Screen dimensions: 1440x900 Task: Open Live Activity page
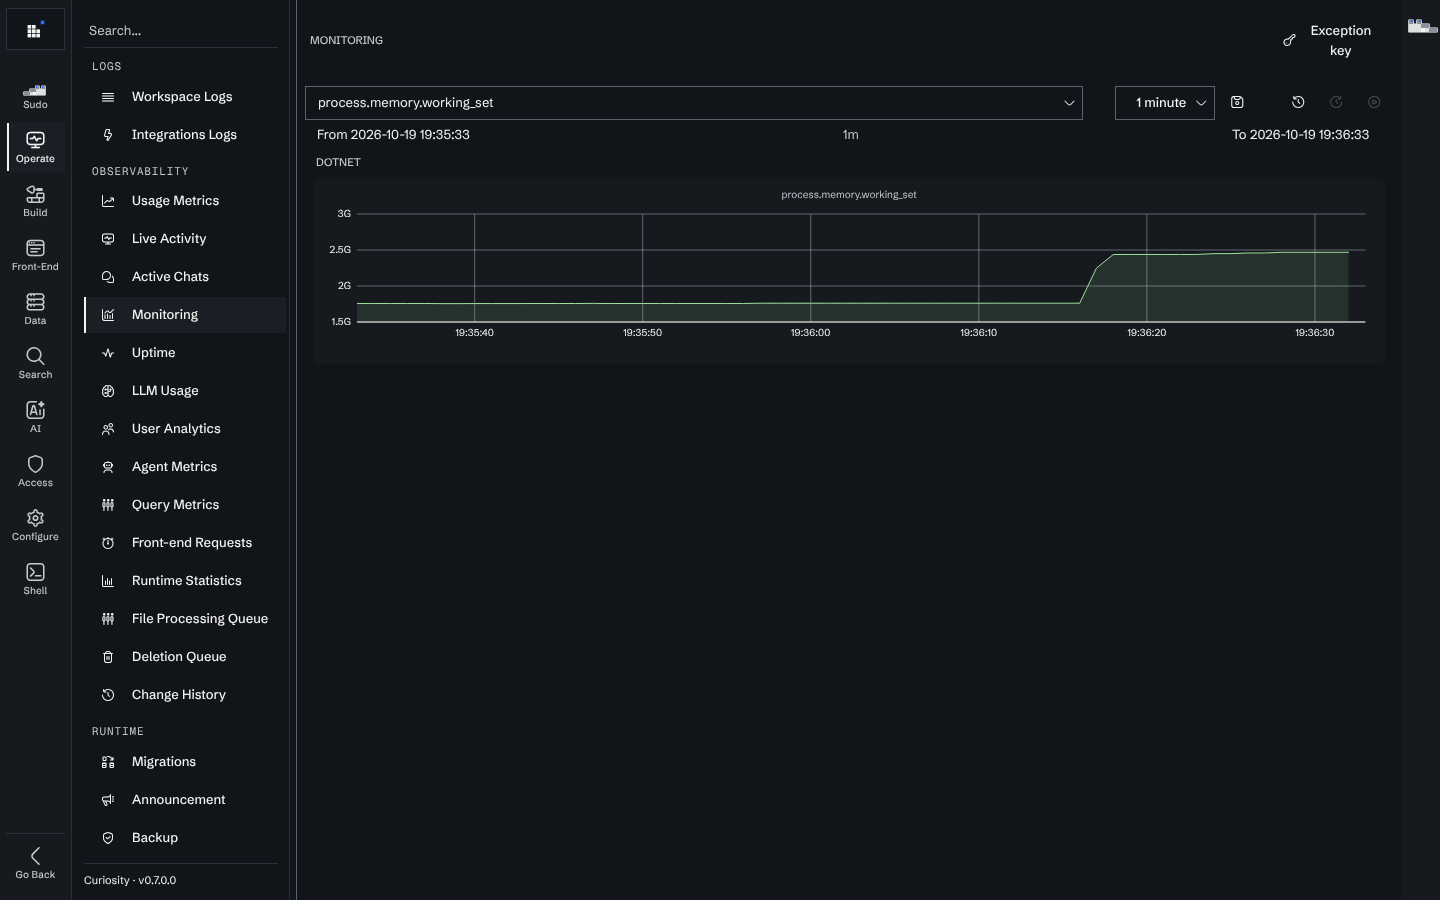185,239
